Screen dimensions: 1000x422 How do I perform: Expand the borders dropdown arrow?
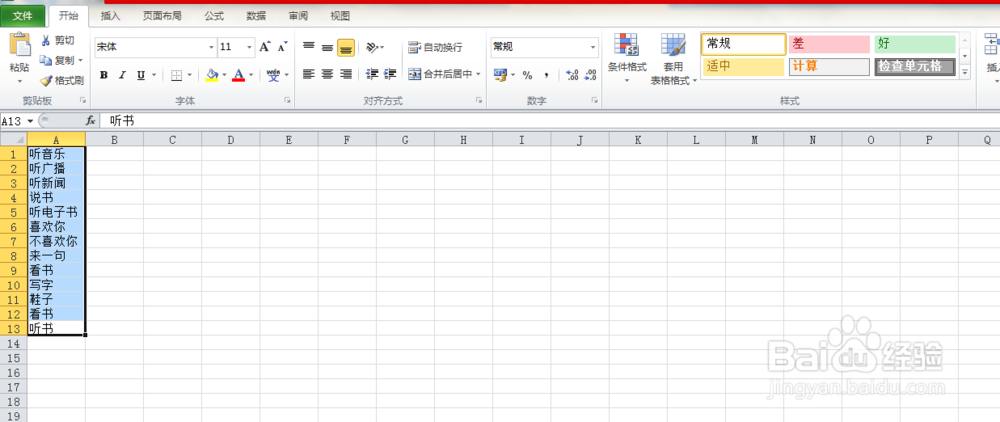pos(189,75)
